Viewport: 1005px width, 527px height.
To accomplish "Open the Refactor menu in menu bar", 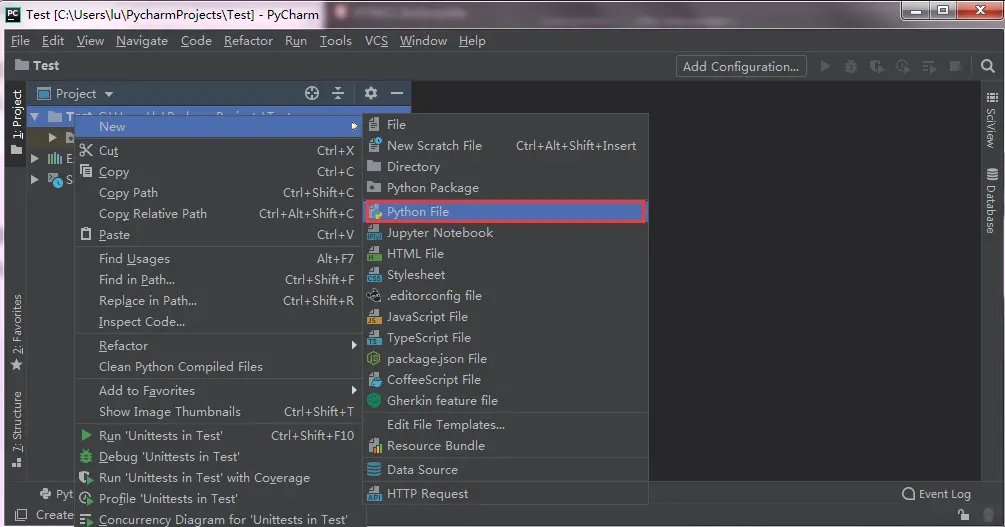I will coord(248,40).
